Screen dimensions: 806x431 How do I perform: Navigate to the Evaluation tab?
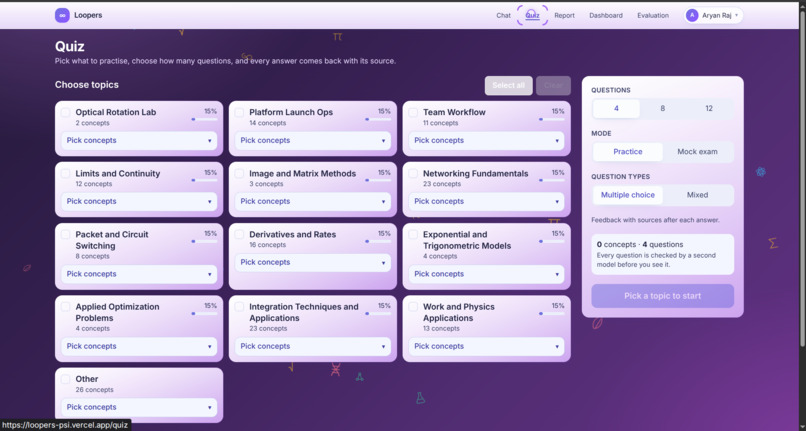653,15
